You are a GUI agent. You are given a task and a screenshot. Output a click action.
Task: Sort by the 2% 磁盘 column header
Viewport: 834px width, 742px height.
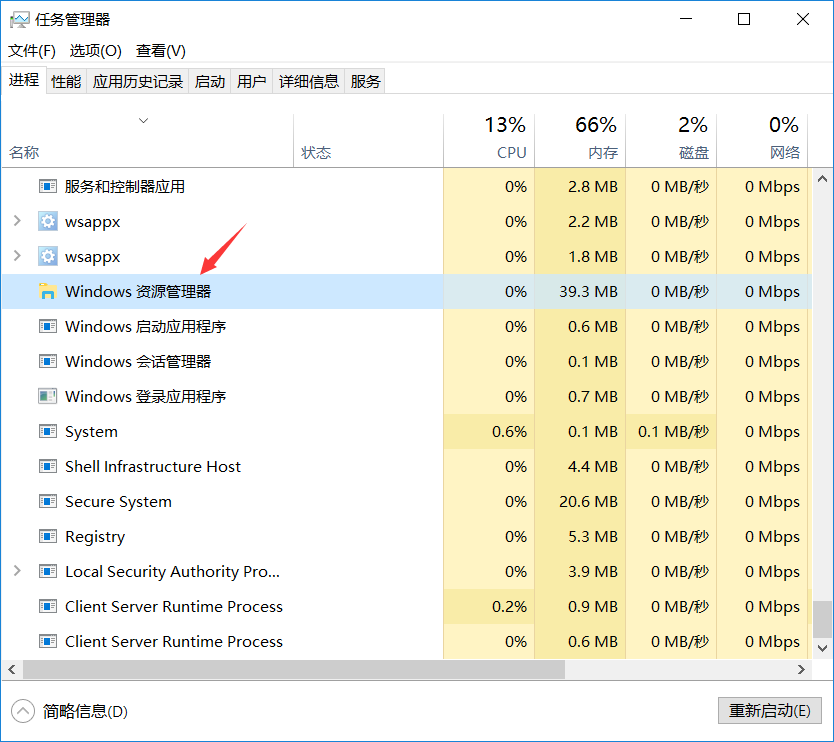pyautogui.click(x=671, y=140)
